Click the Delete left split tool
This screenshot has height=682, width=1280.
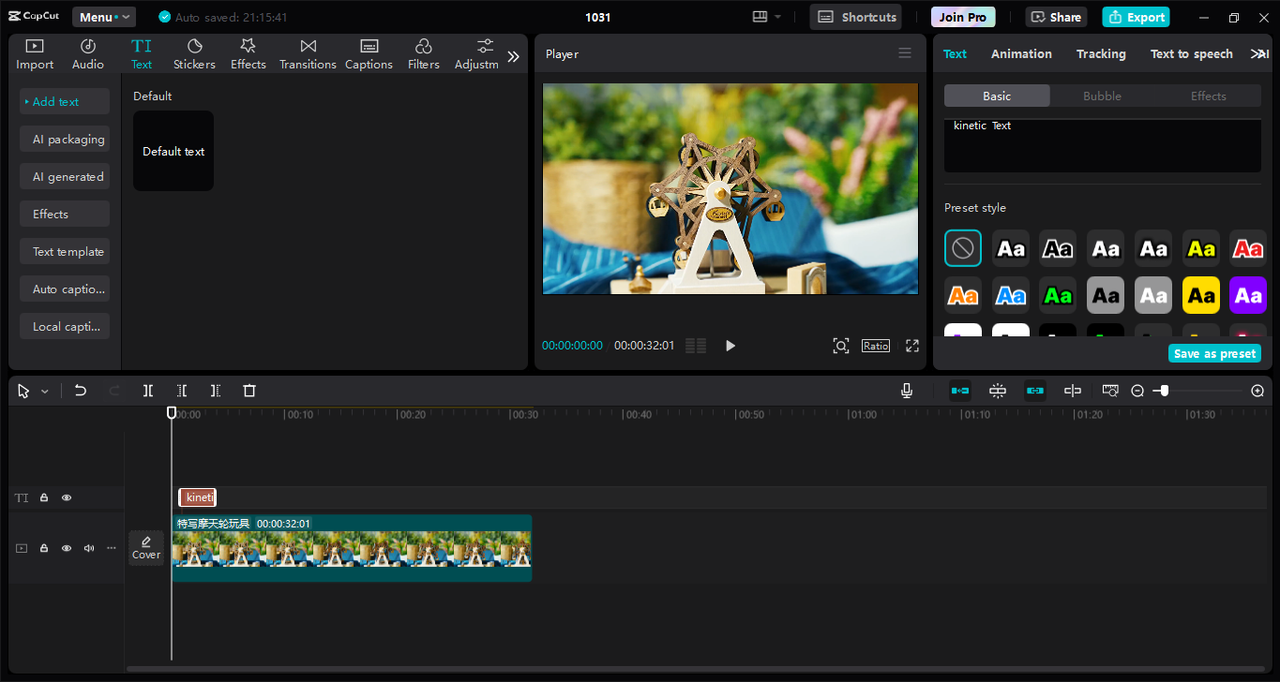182,391
